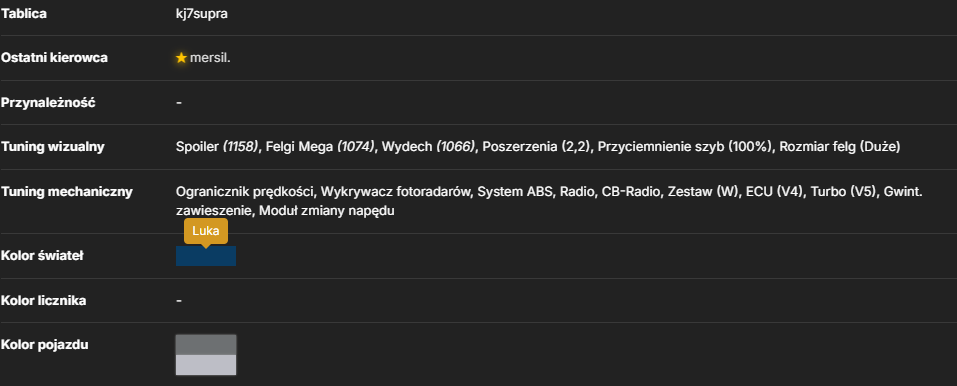
Task: Click the Ogranicznik prędkości item
Action: pyautogui.click(x=245, y=192)
